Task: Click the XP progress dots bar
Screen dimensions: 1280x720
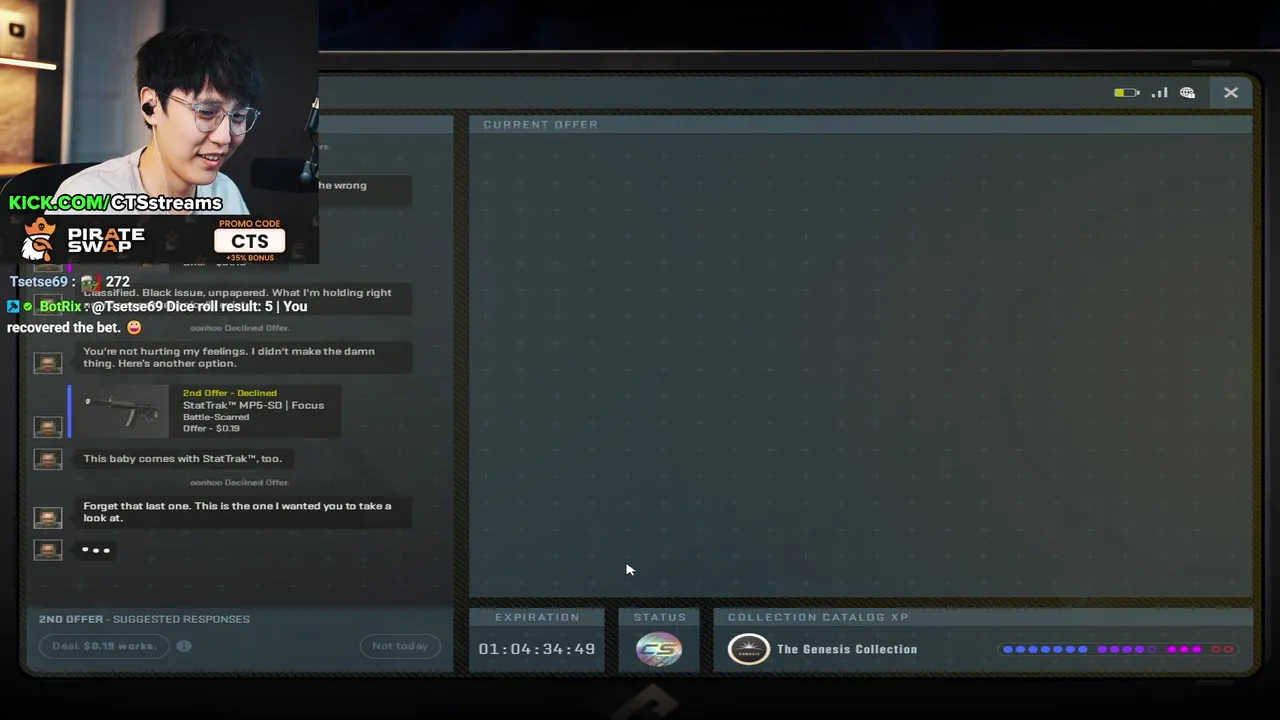Action: (x=1118, y=649)
